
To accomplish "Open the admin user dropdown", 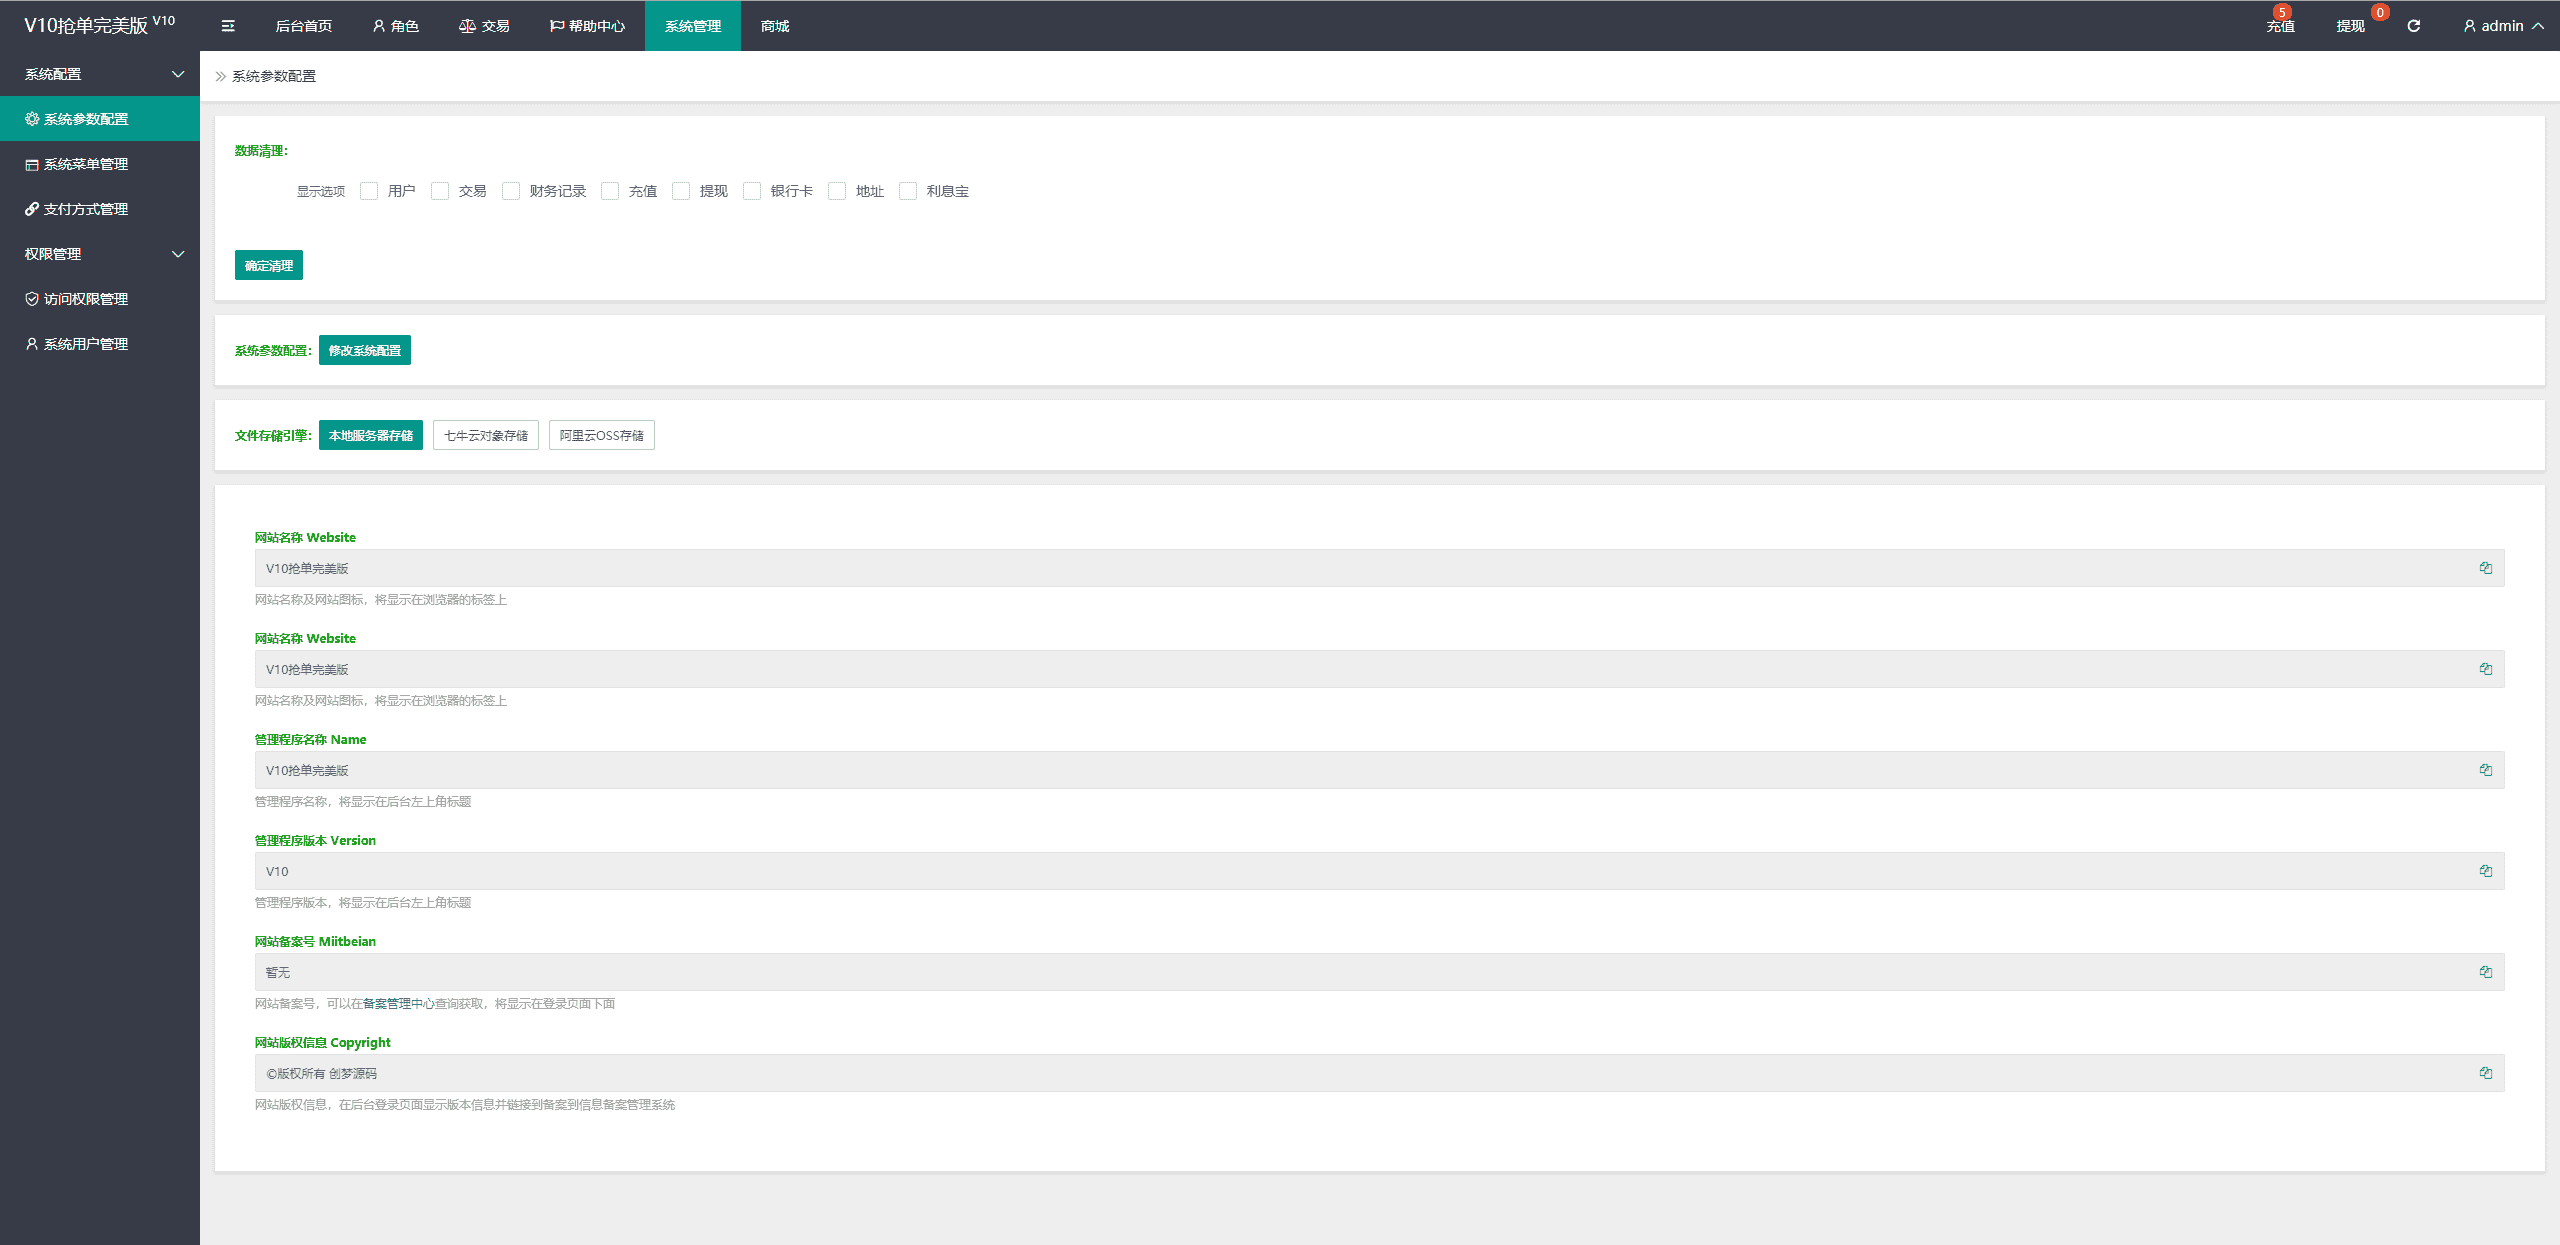I will [2503, 26].
